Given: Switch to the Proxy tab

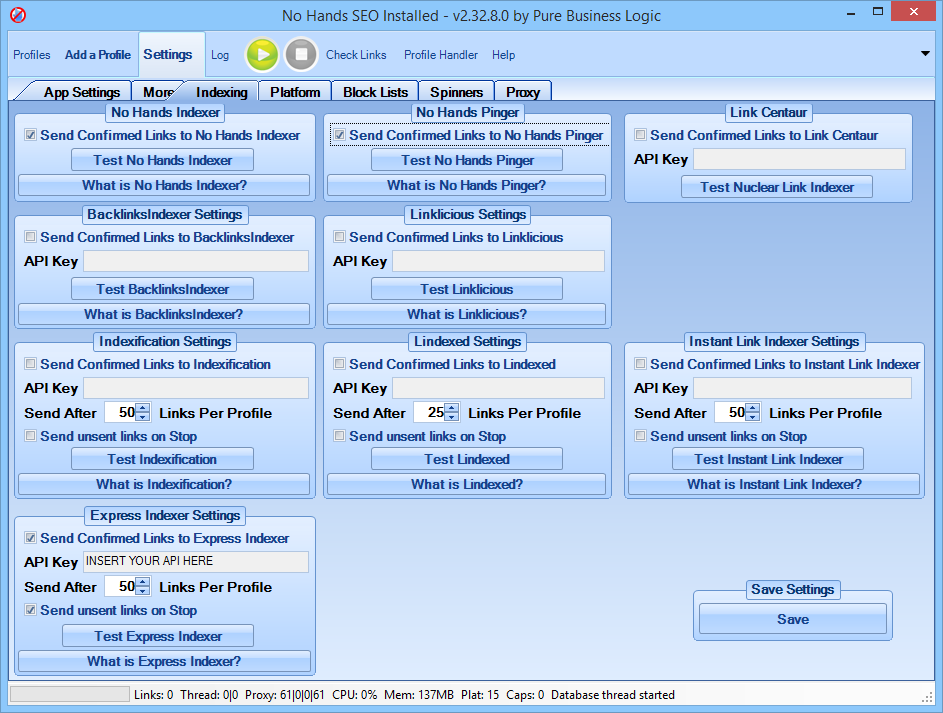Looking at the screenshot, I should pos(523,92).
